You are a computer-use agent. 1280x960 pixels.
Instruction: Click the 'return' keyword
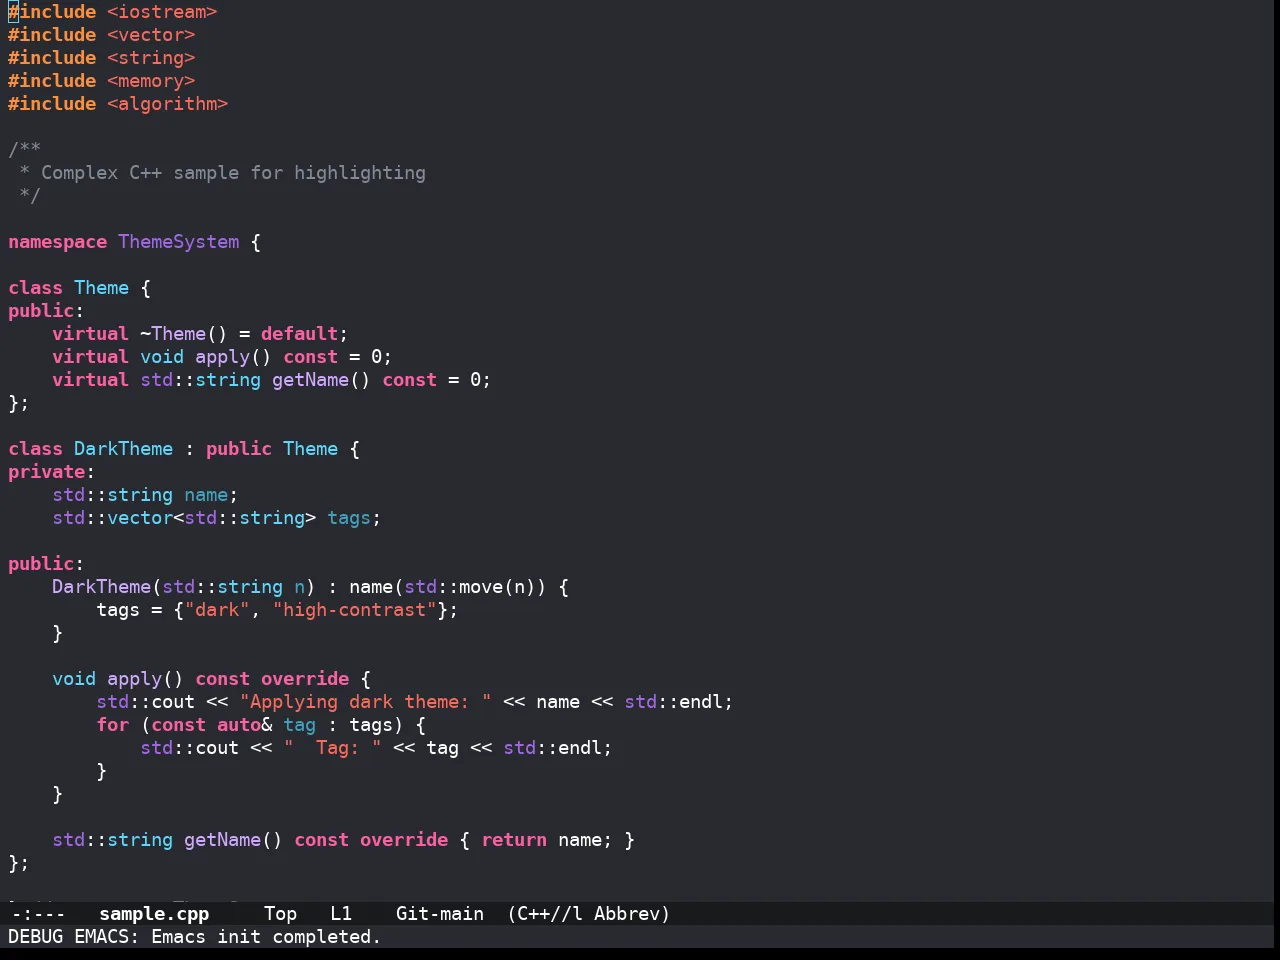(514, 840)
